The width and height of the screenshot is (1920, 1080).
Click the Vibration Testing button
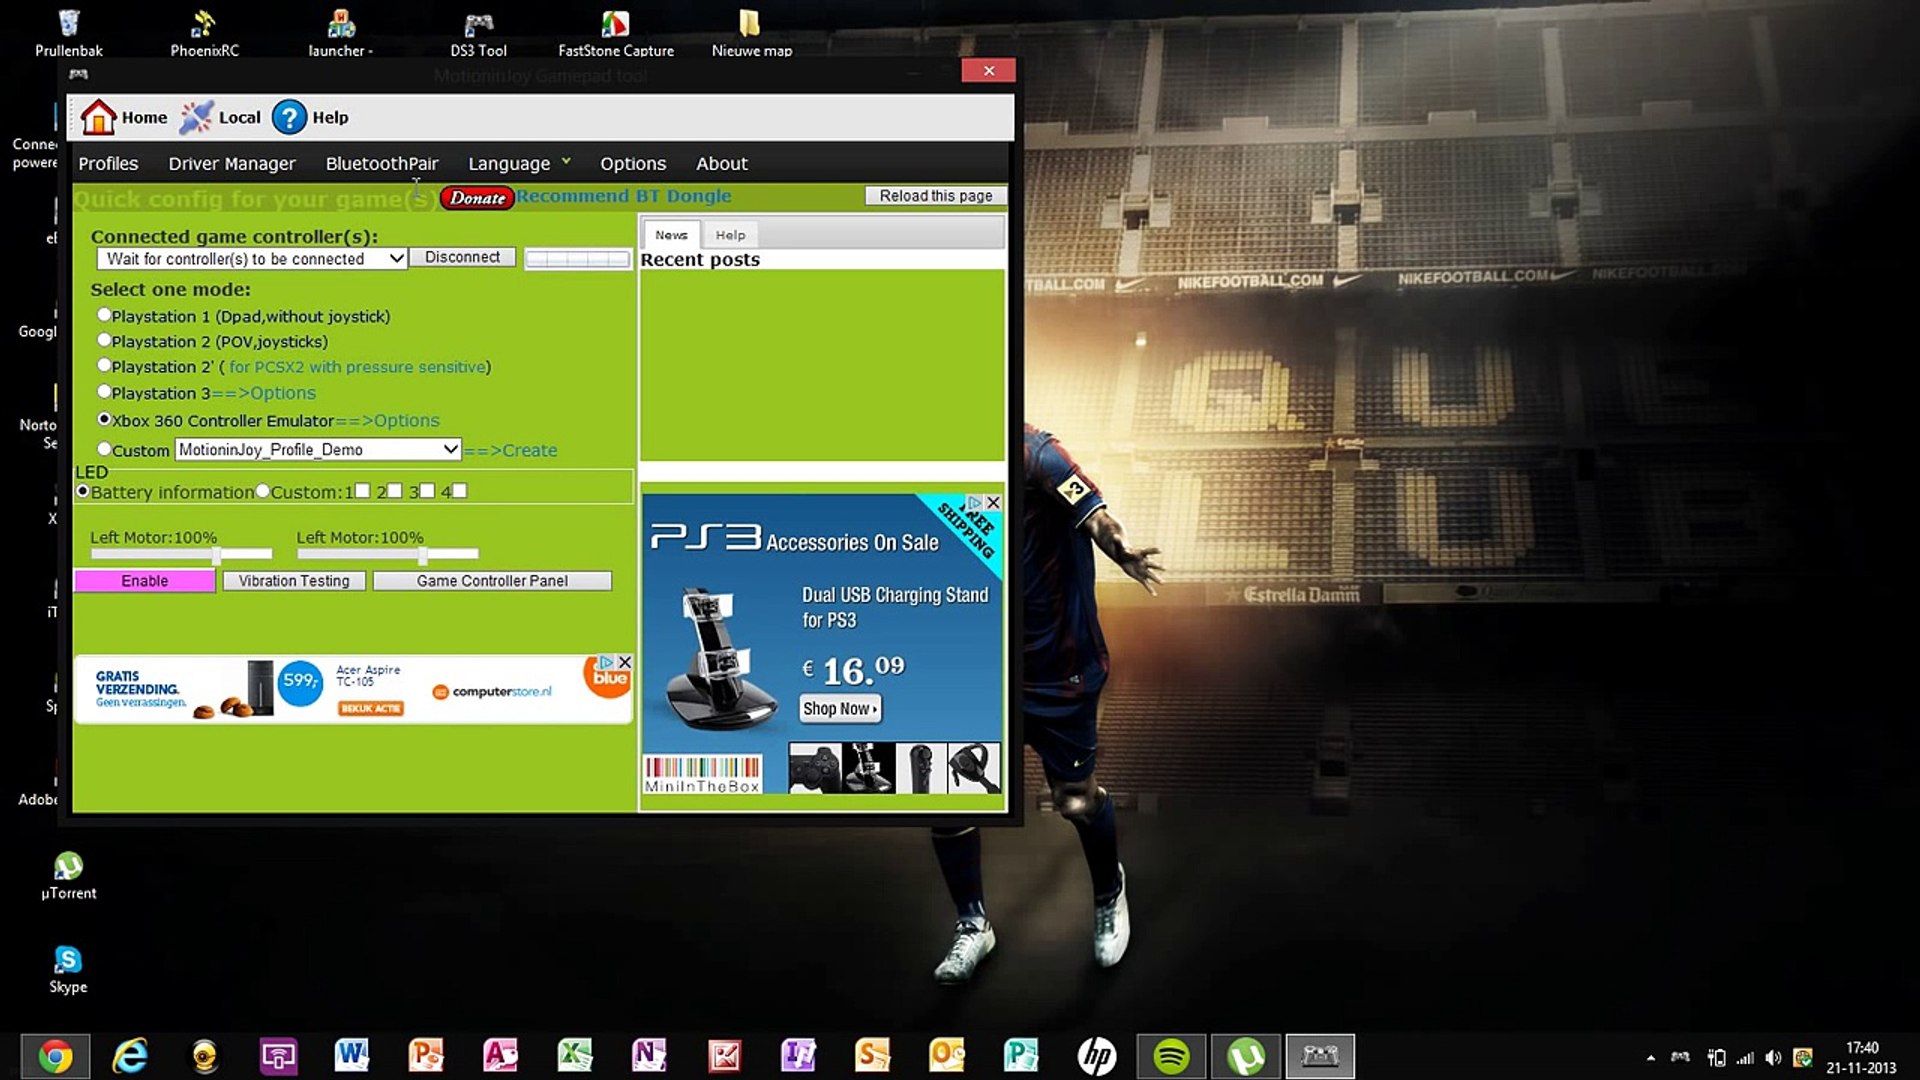coord(294,581)
